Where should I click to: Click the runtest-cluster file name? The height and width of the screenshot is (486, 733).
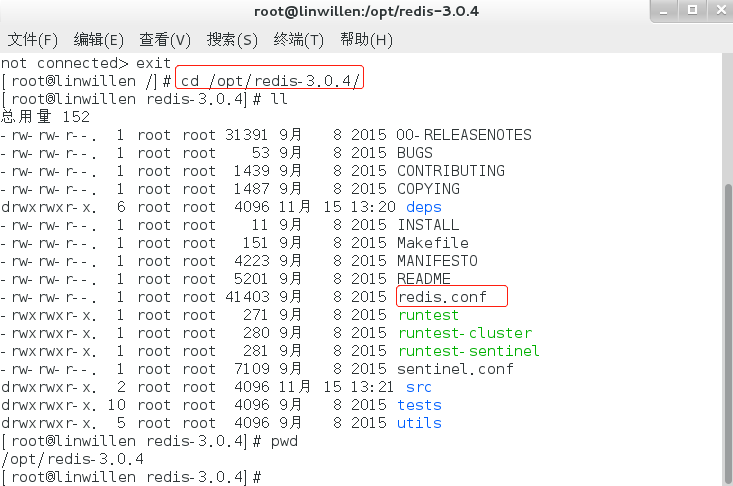465,333
